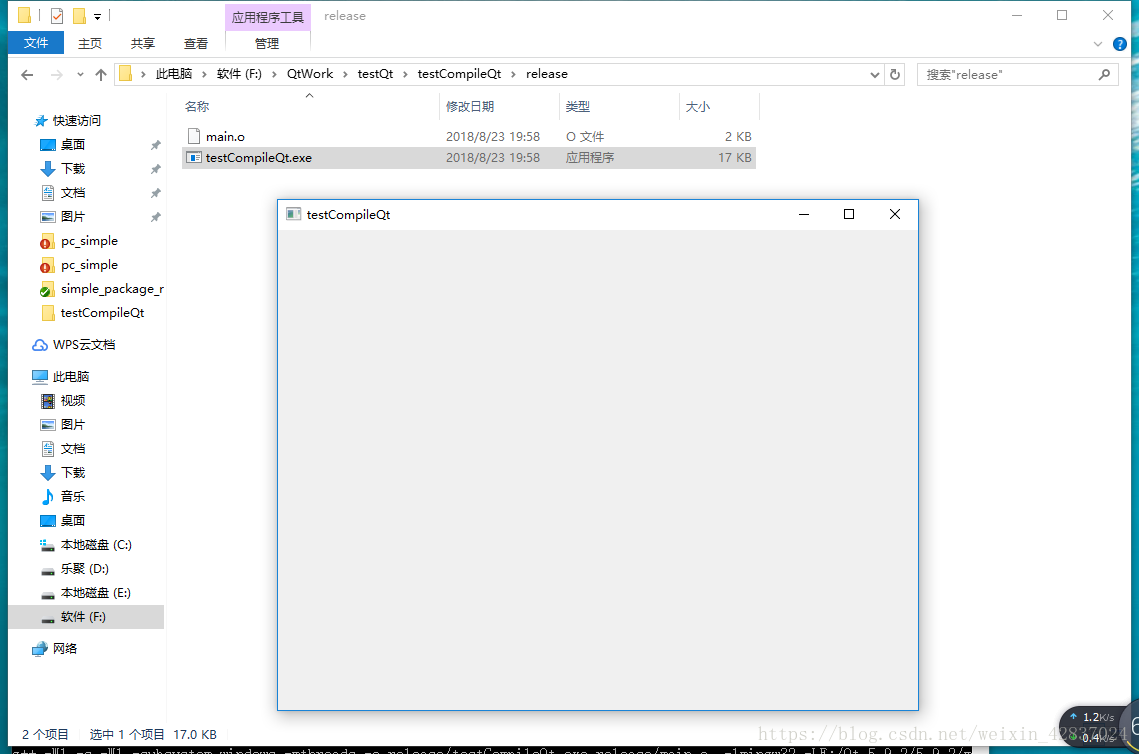Open 图片 under quick access
Viewport: 1139px width, 754px height.
(x=73, y=216)
